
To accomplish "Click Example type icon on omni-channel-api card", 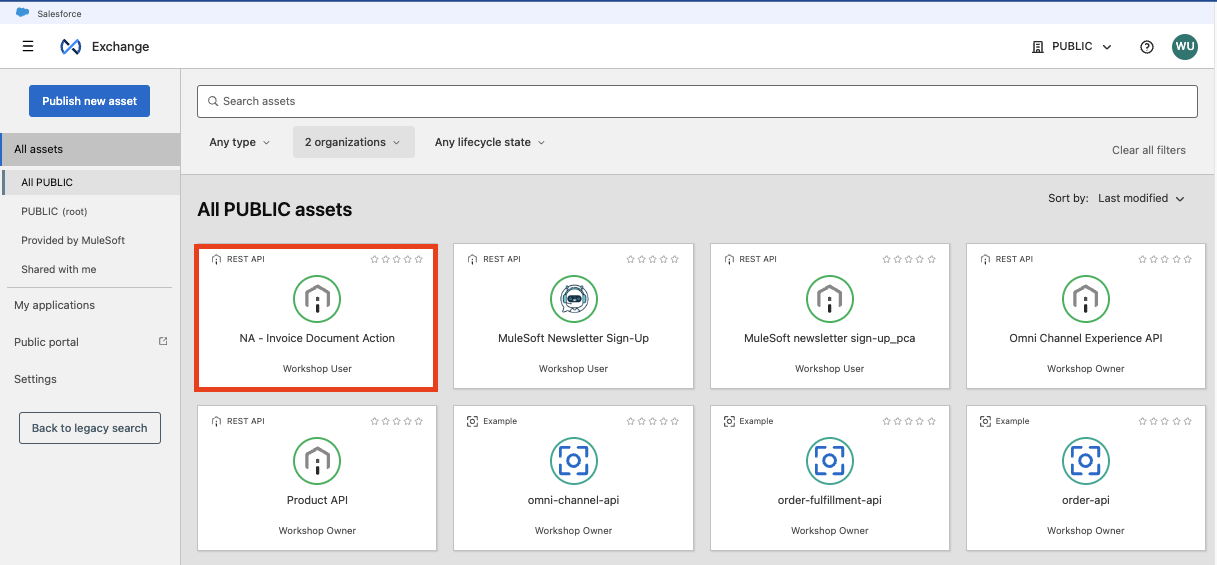I will [x=472, y=421].
